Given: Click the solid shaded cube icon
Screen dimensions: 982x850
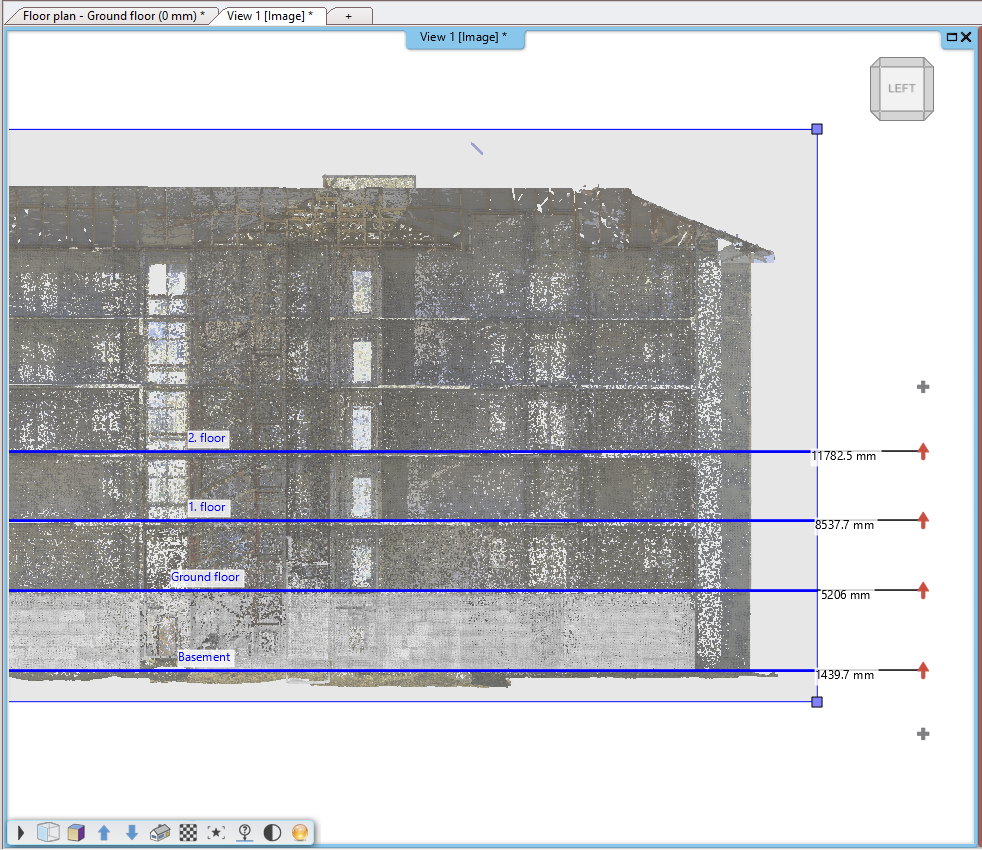Looking at the screenshot, I should tap(76, 832).
